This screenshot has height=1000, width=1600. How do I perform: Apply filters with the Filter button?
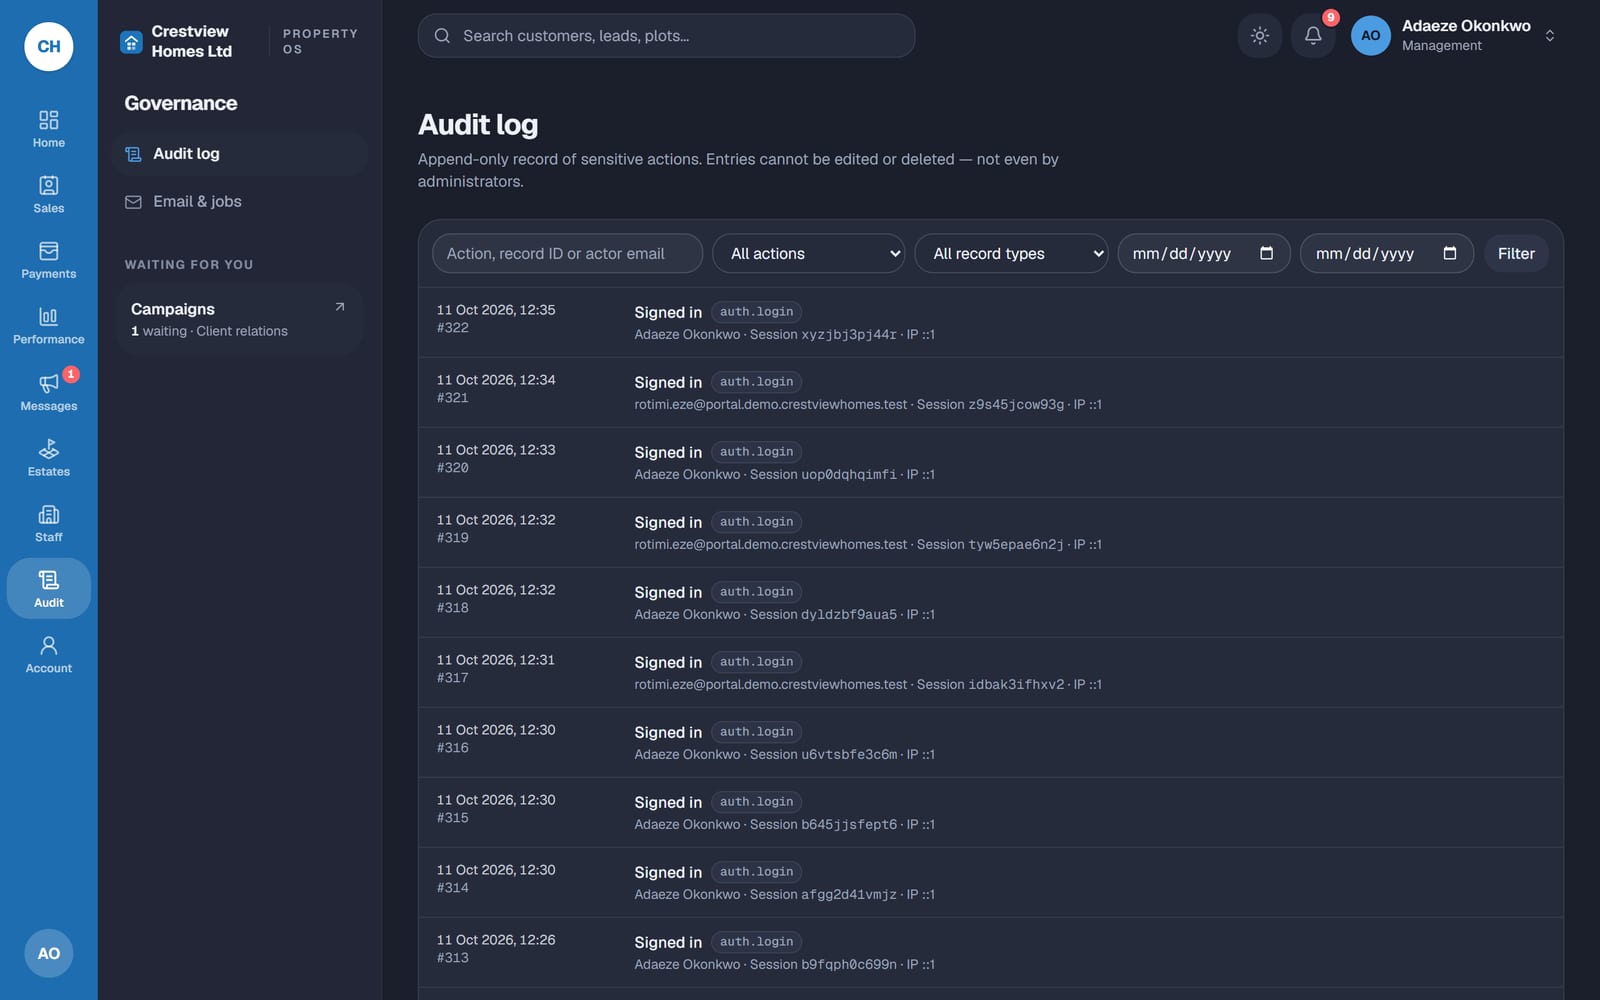pyautogui.click(x=1516, y=254)
